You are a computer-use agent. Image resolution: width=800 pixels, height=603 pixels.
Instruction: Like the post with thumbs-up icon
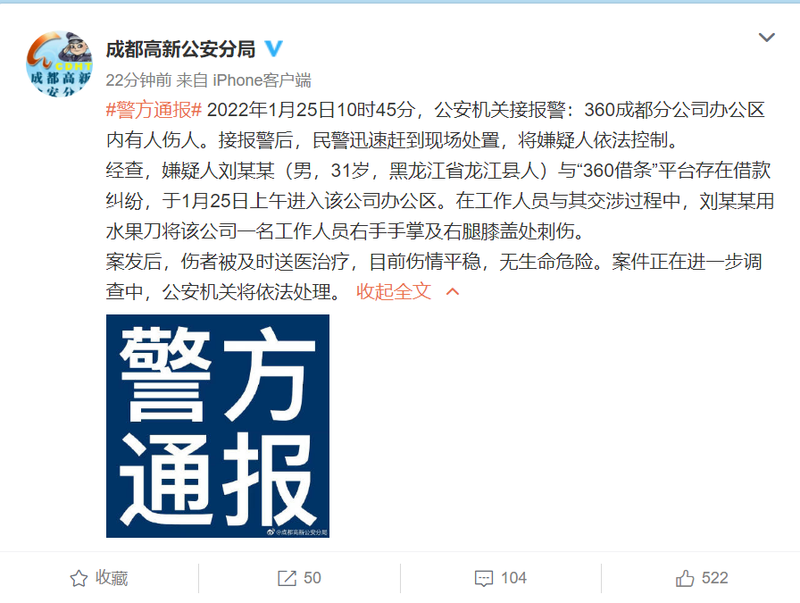(685, 578)
